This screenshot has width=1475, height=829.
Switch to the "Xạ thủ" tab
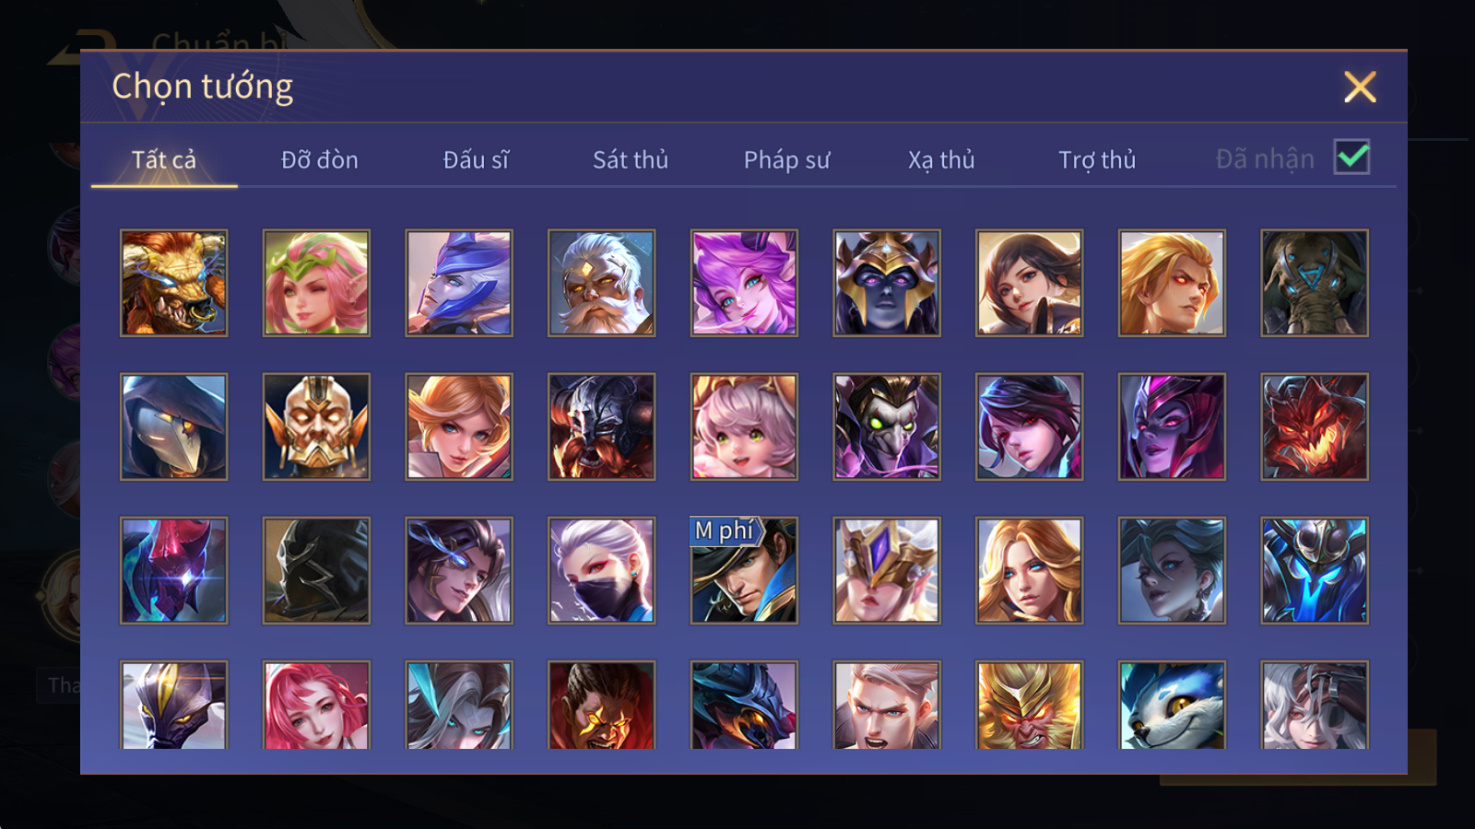(941, 160)
